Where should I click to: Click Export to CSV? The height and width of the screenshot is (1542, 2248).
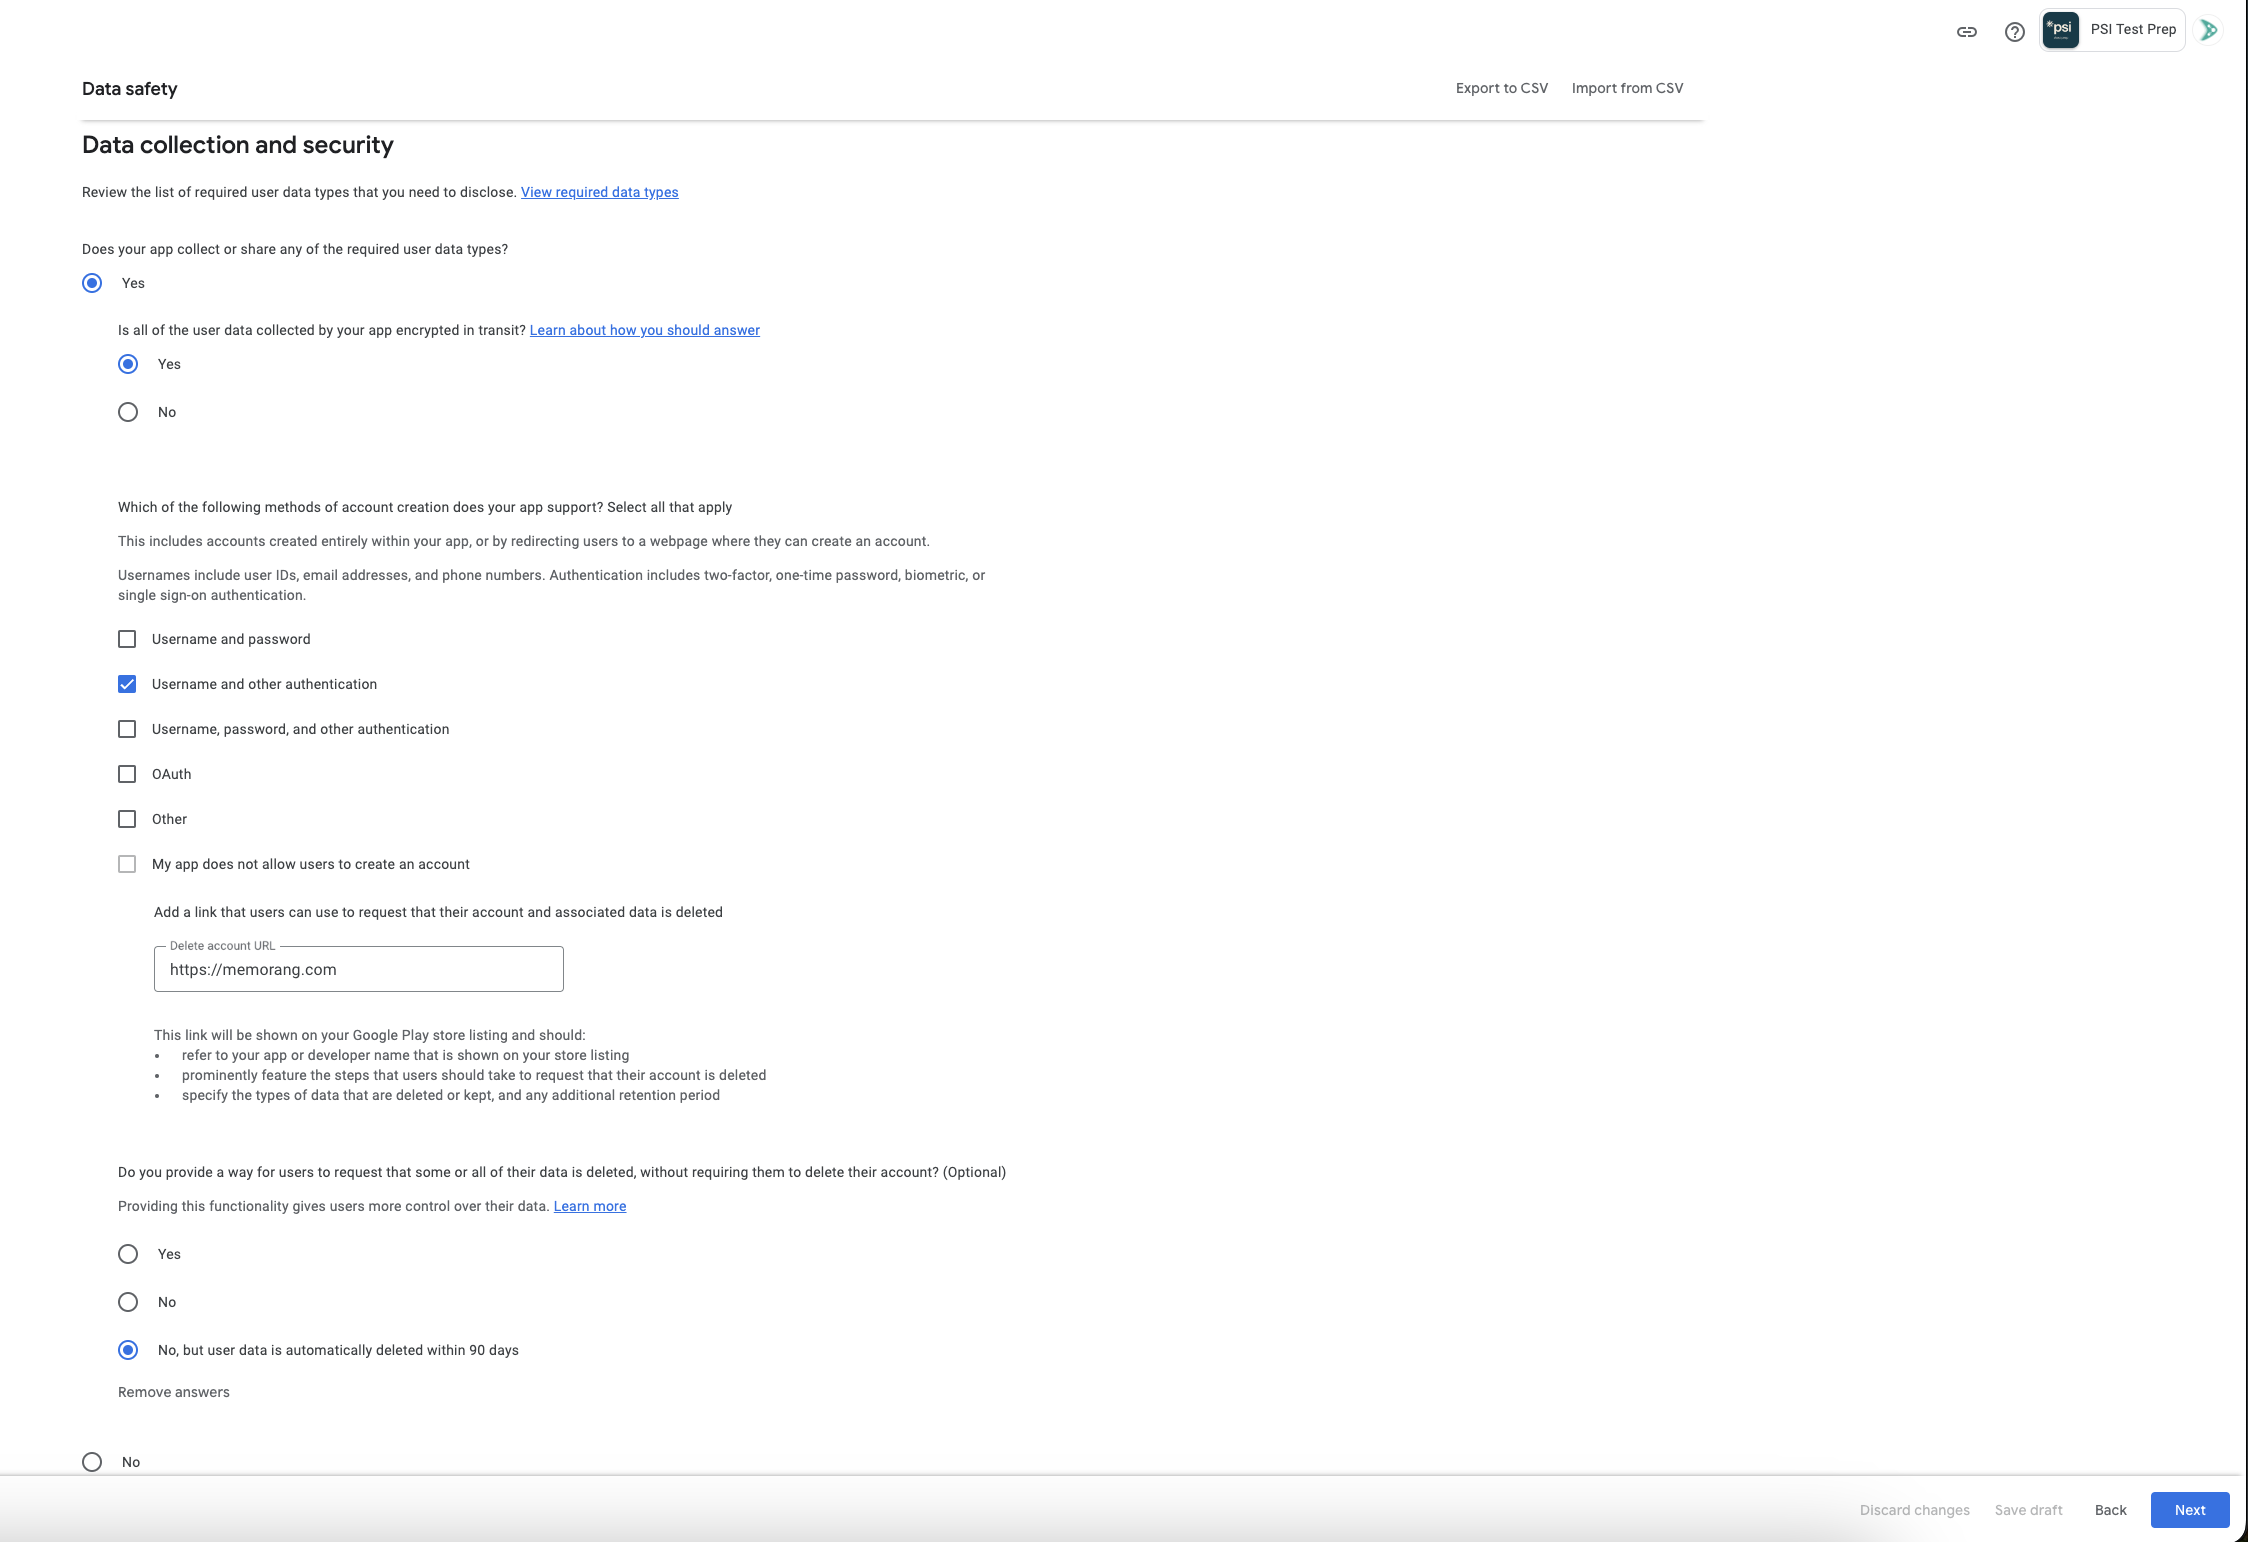tap(1501, 88)
